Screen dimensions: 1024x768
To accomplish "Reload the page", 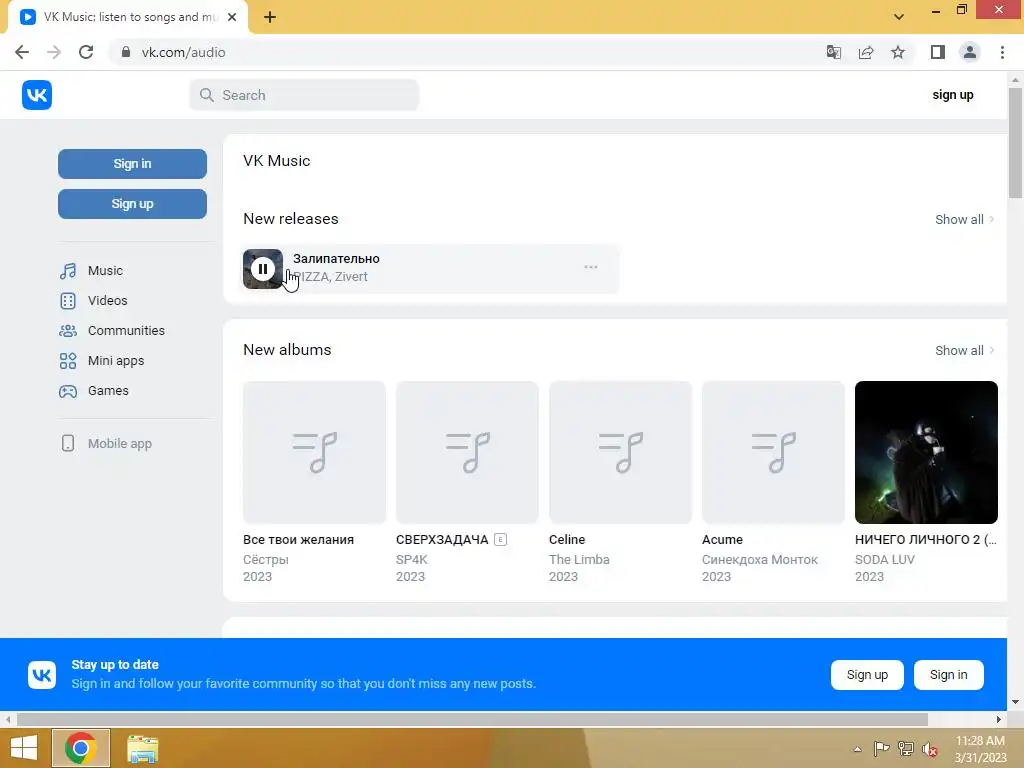I will (x=86, y=52).
